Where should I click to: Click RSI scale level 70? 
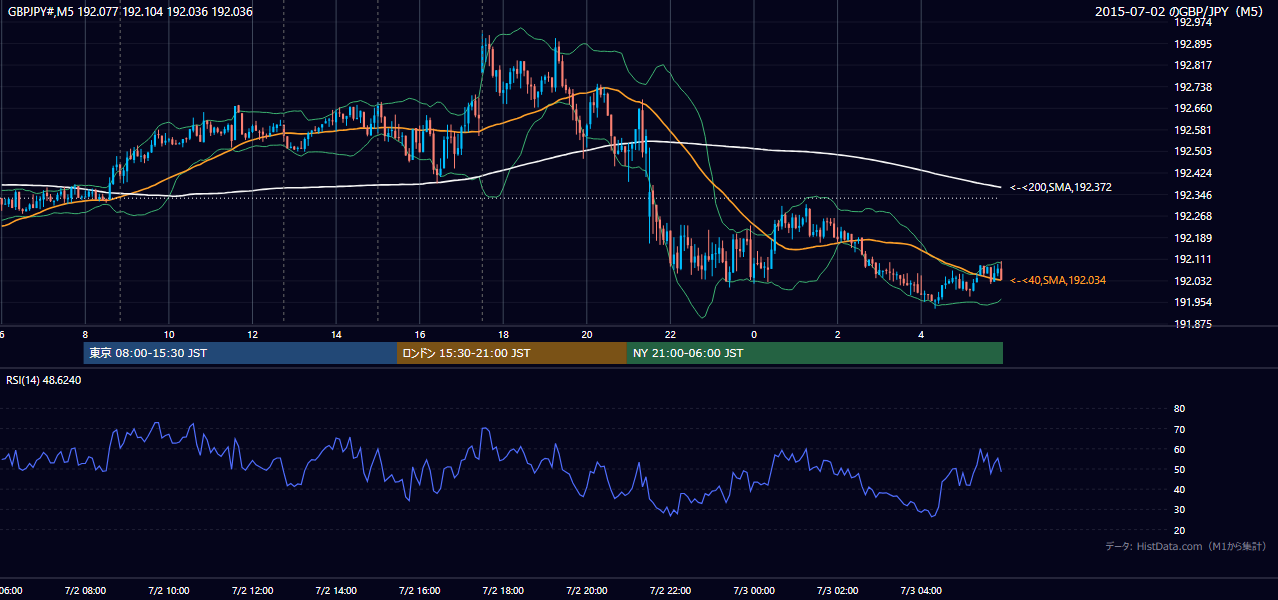tap(1179, 429)
